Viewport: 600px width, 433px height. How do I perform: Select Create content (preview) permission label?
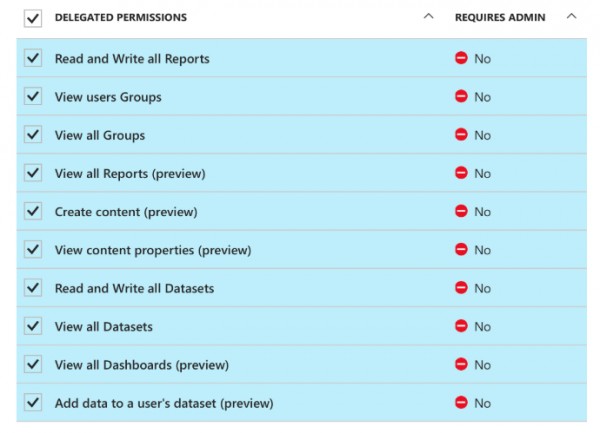126,212
